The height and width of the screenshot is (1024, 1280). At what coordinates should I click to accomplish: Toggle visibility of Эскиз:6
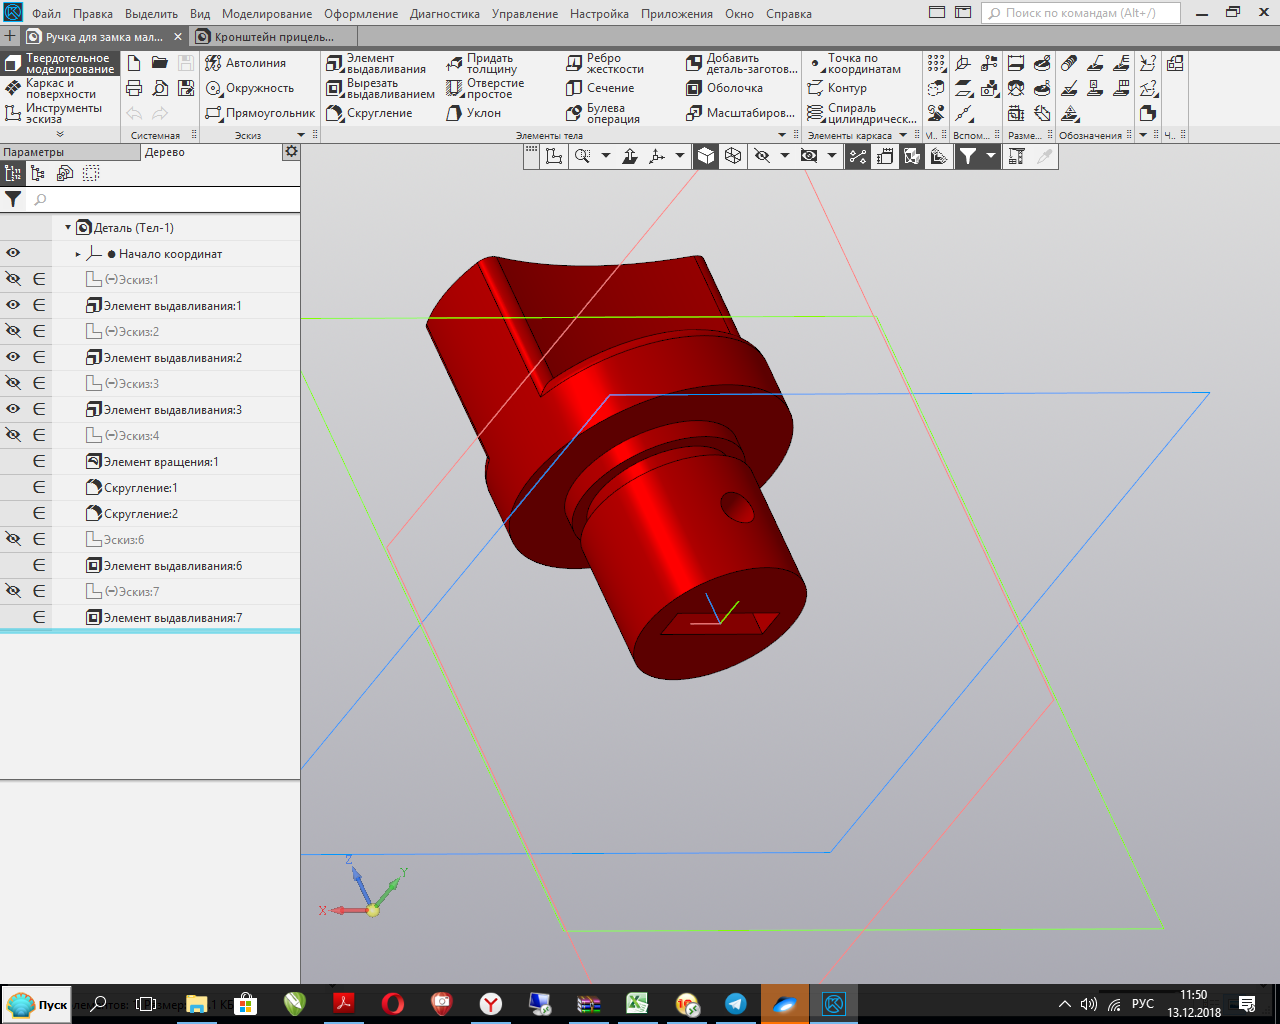(13, 539)
